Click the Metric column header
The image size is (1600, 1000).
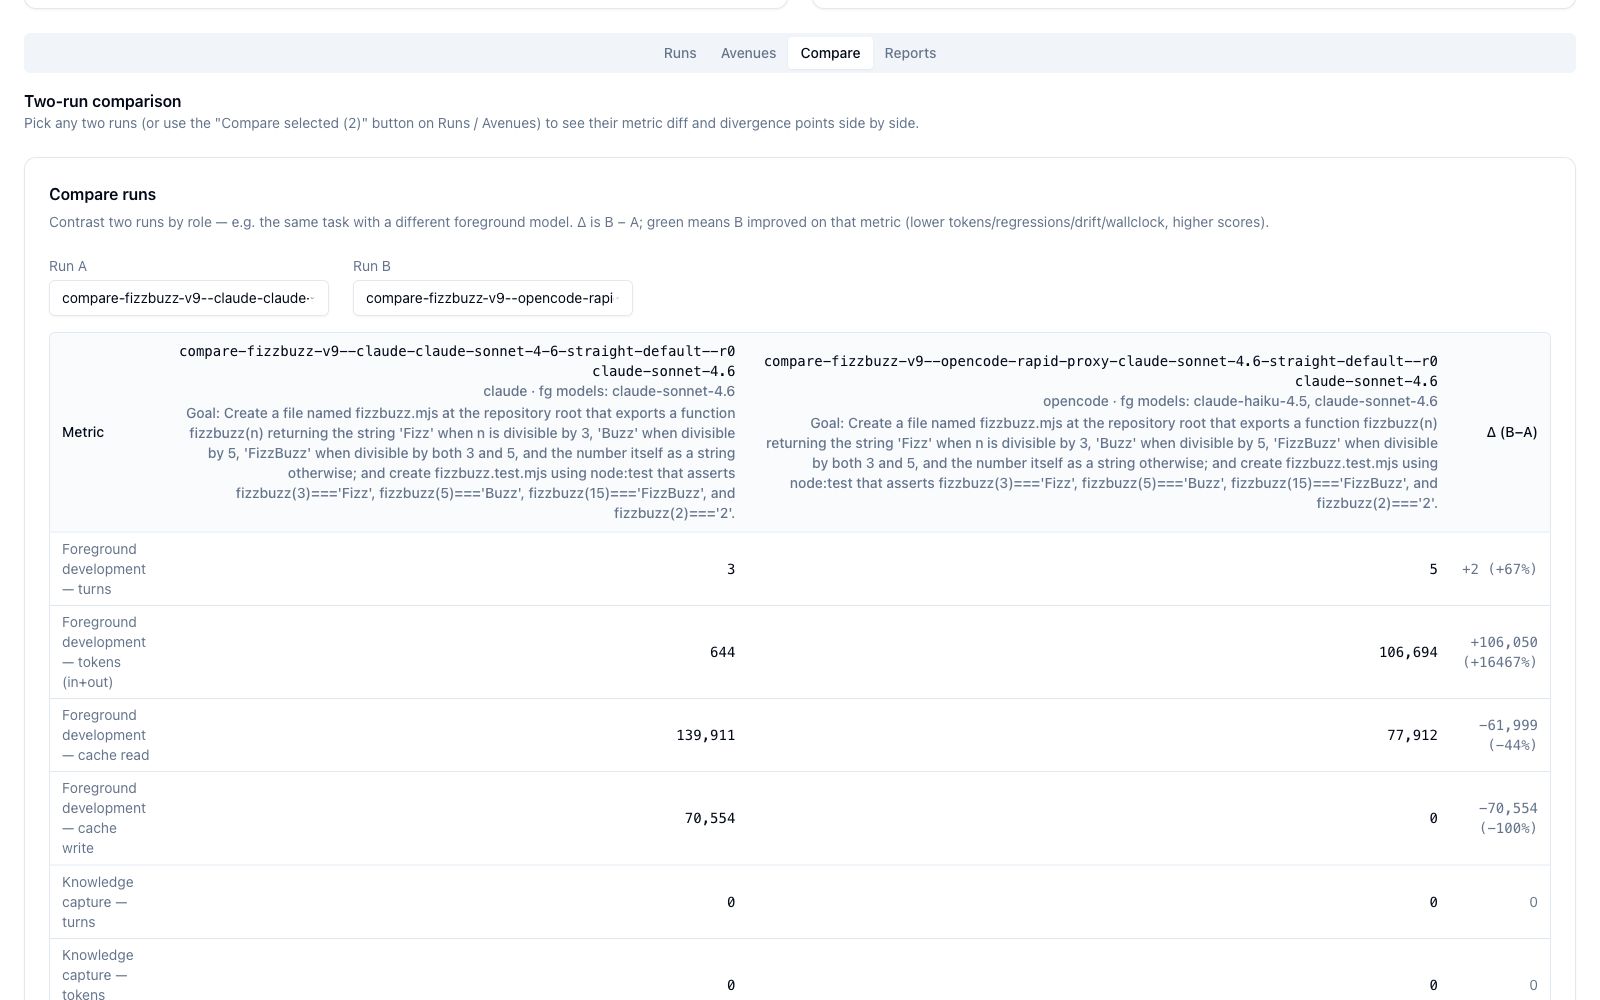(83, 432)
